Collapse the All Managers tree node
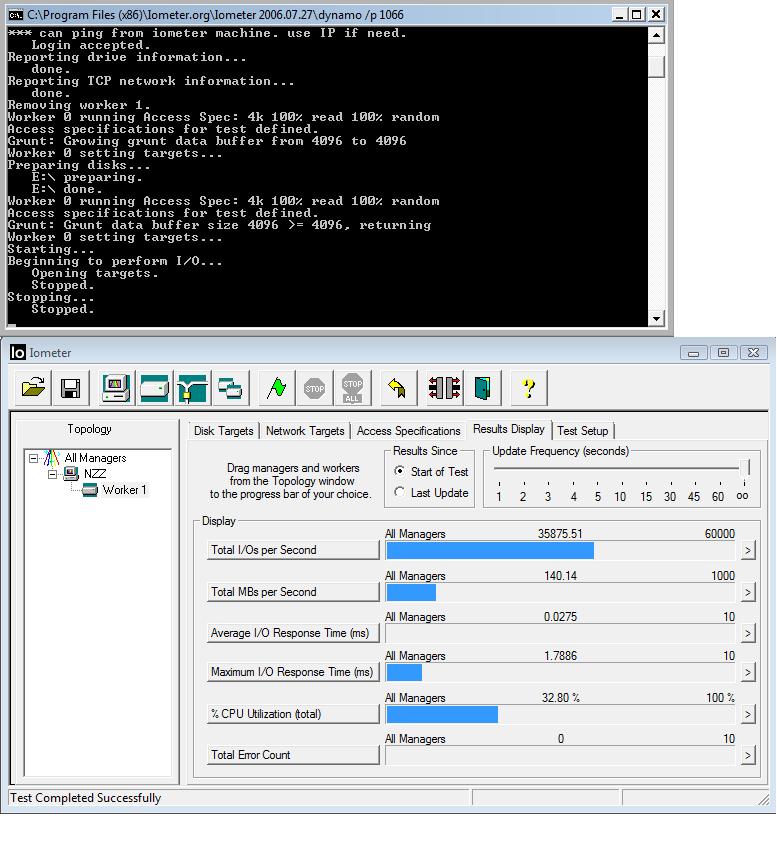 pyautogui.click(x=34, y=458)
